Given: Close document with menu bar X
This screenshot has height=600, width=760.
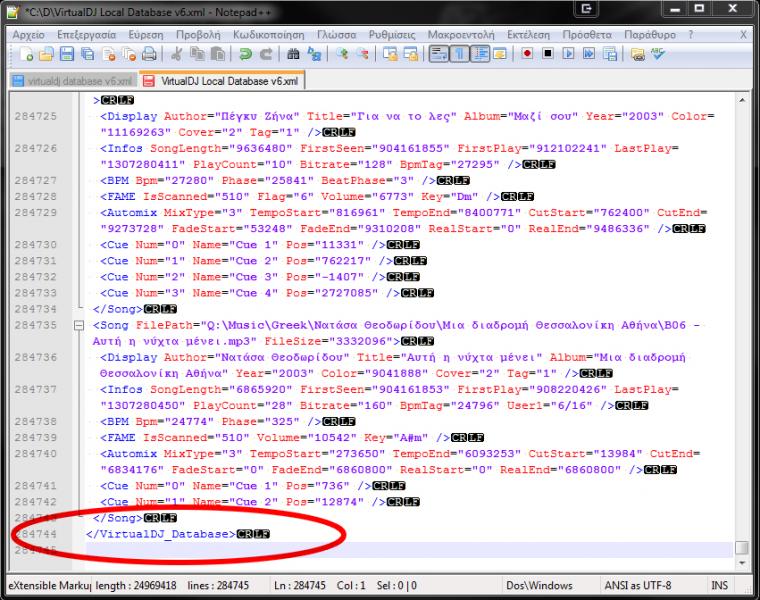Looking at the screenshot, I should (x=743, y=35).
